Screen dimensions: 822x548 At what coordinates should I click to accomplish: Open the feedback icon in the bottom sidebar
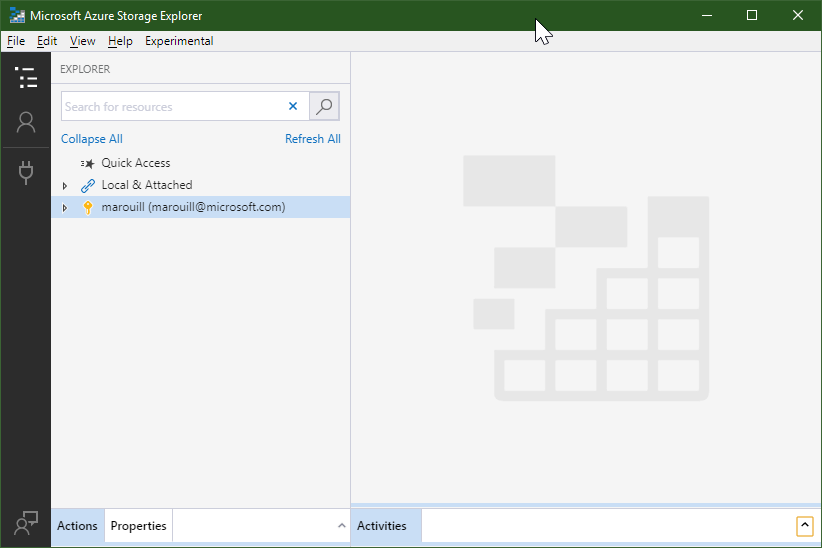click(26, 523)
